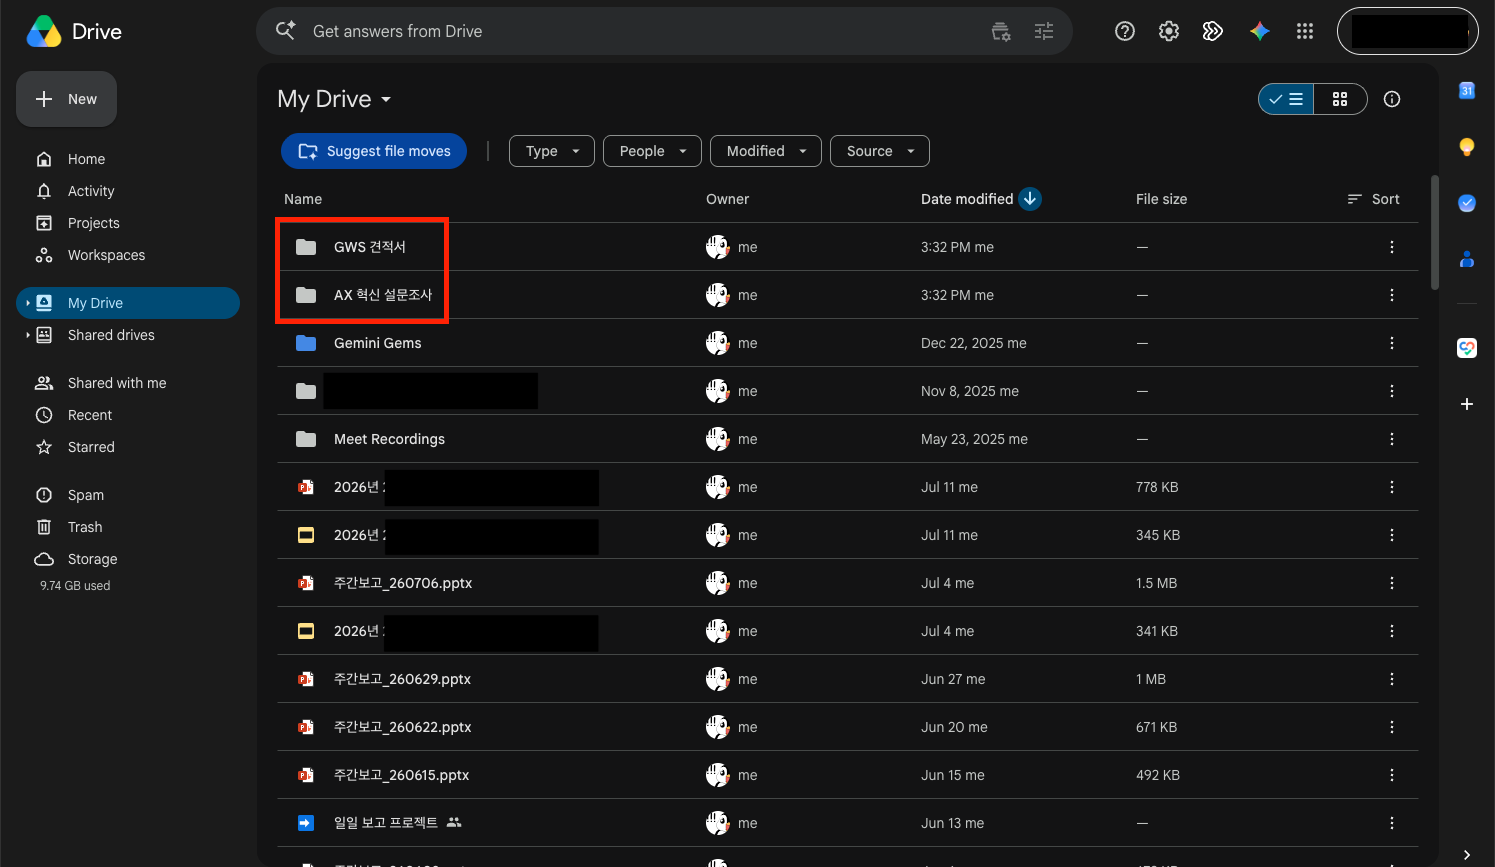Open the Modified filter dropdown
This screenshot has height=867, width=1495.
766,151
